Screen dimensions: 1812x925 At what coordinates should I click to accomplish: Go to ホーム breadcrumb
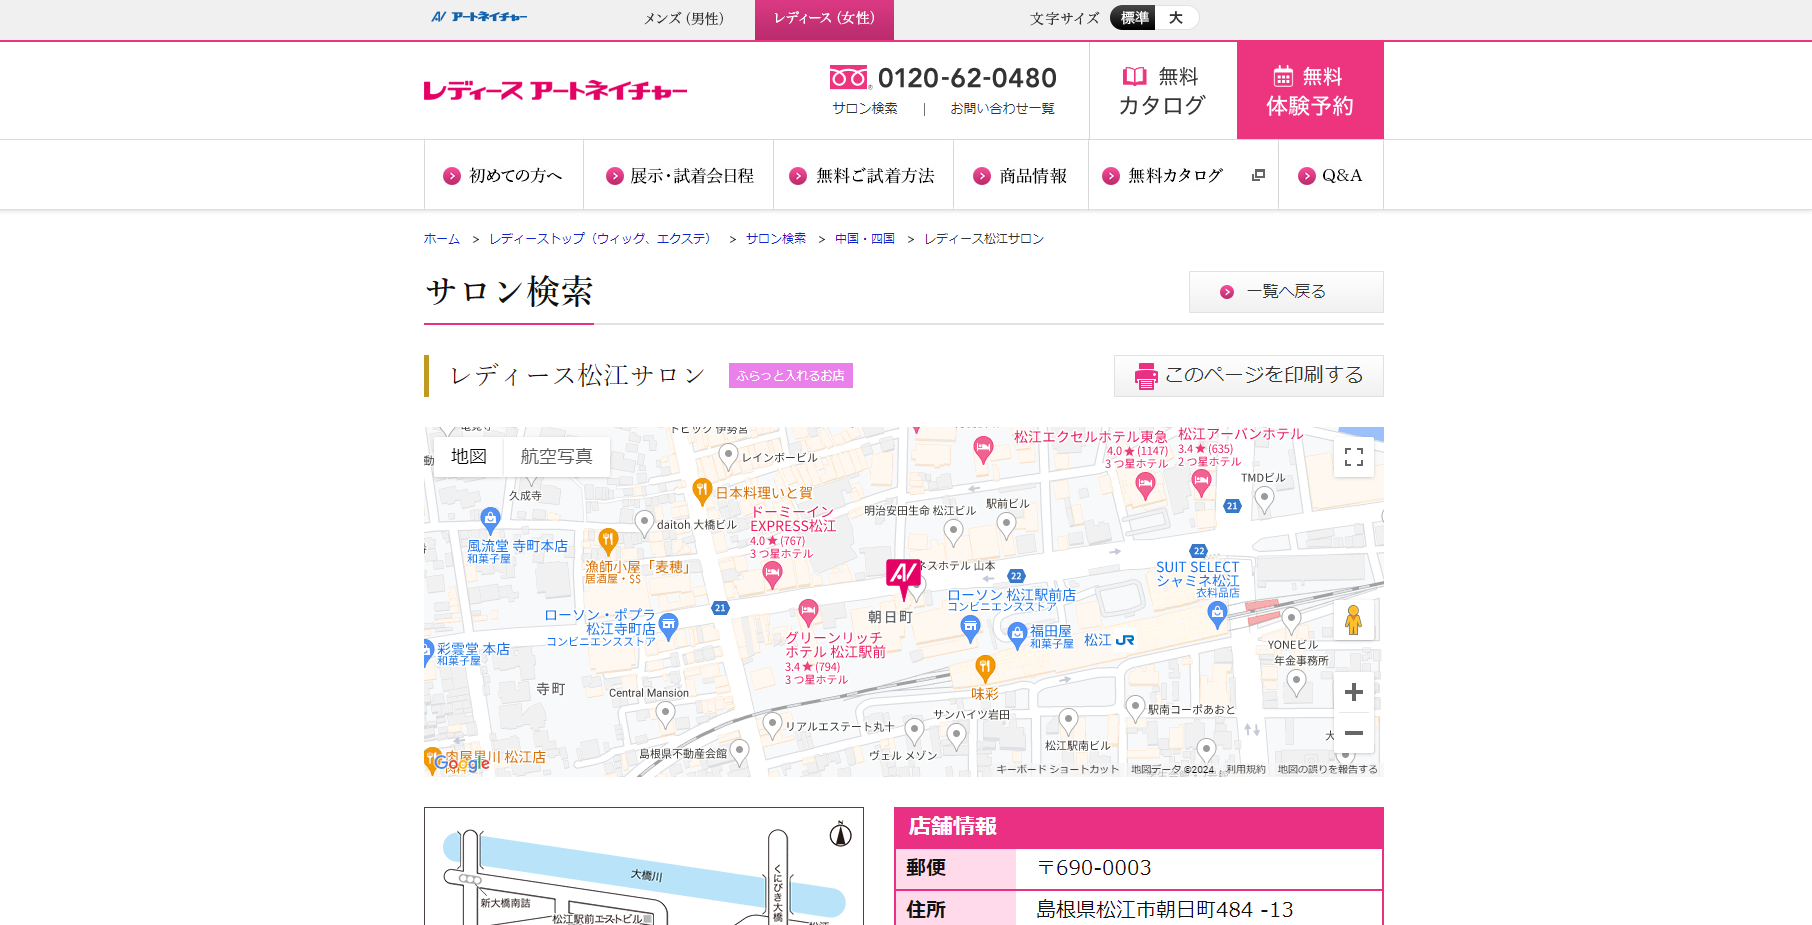441,238
